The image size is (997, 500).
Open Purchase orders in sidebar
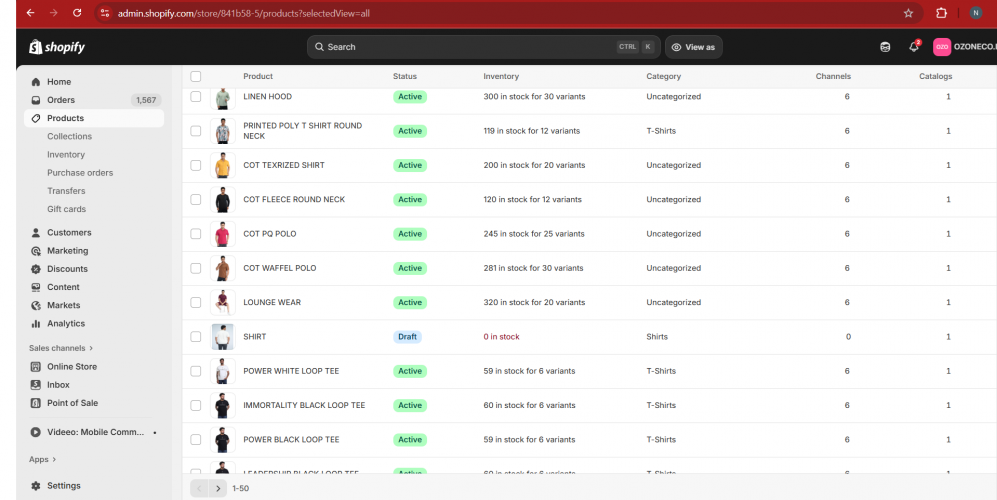(x=80, y=172)
